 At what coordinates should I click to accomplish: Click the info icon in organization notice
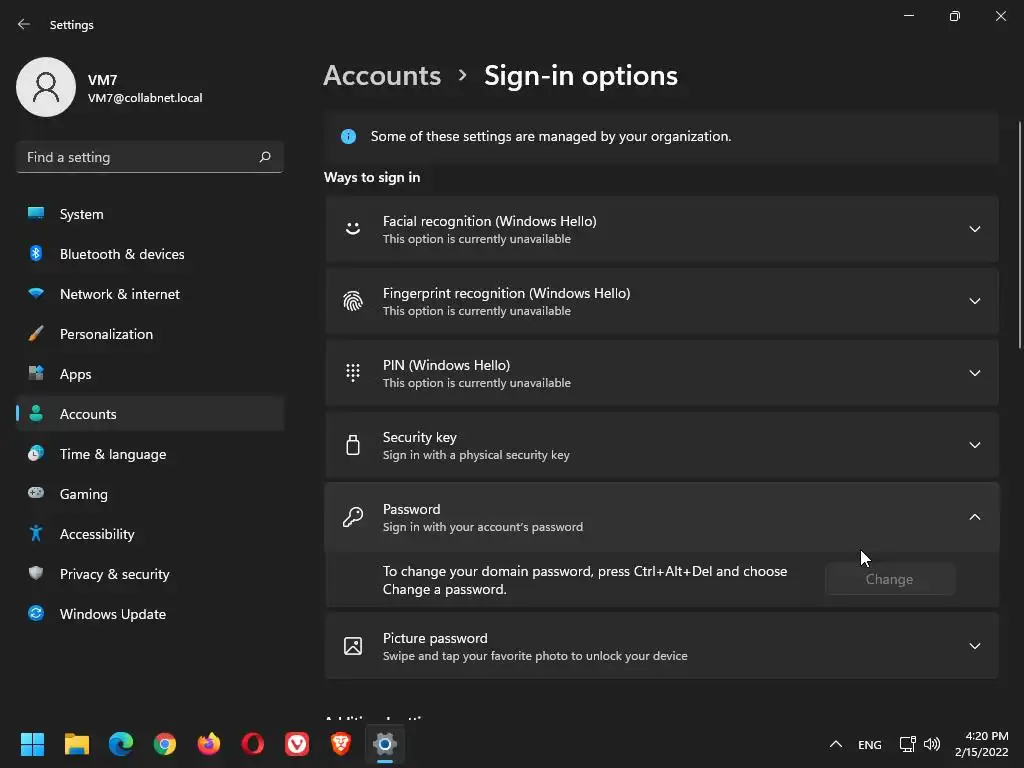coord(349,136)
